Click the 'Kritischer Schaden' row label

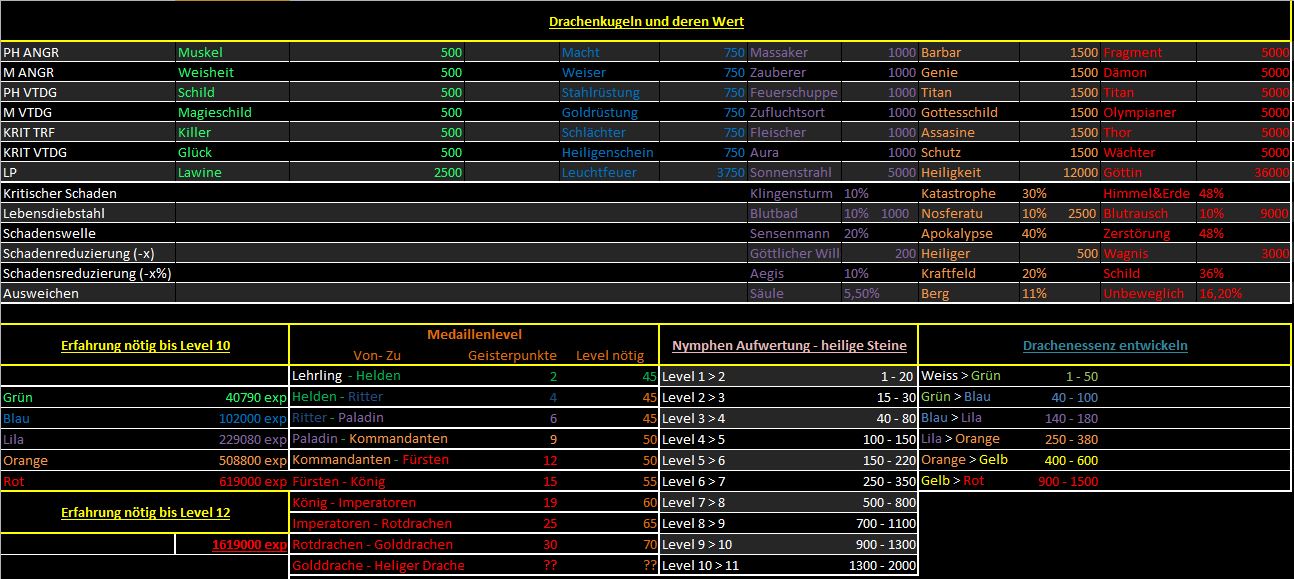click(60, 193)
